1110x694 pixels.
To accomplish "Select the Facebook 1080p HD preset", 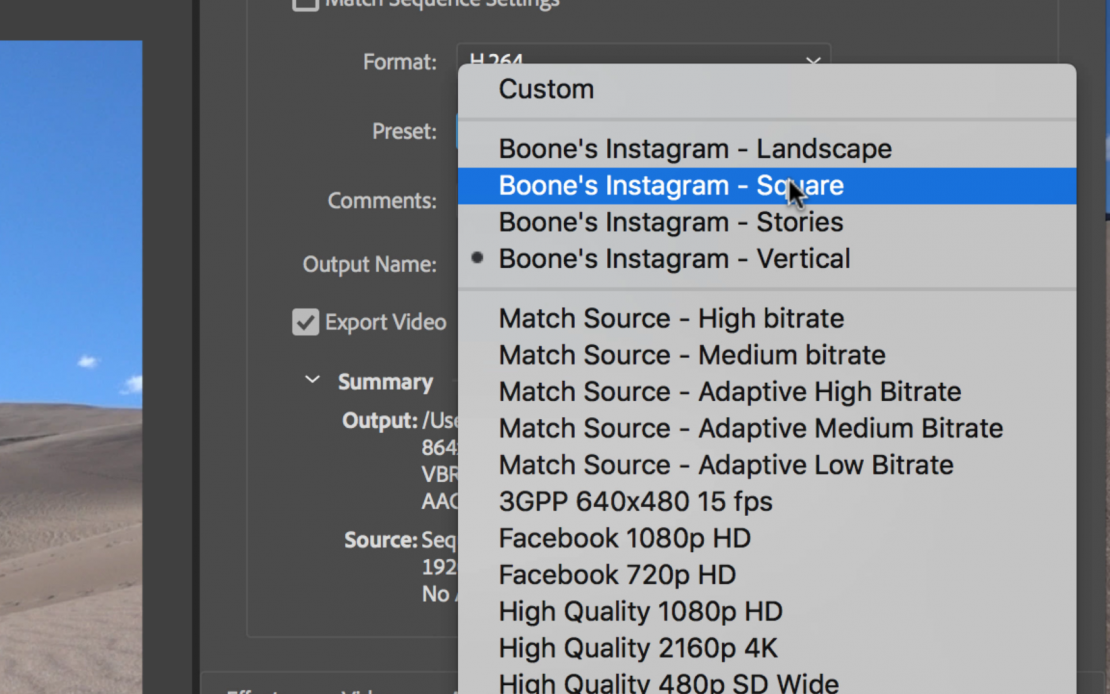I will pyautogui.click(x=624, y=538).
